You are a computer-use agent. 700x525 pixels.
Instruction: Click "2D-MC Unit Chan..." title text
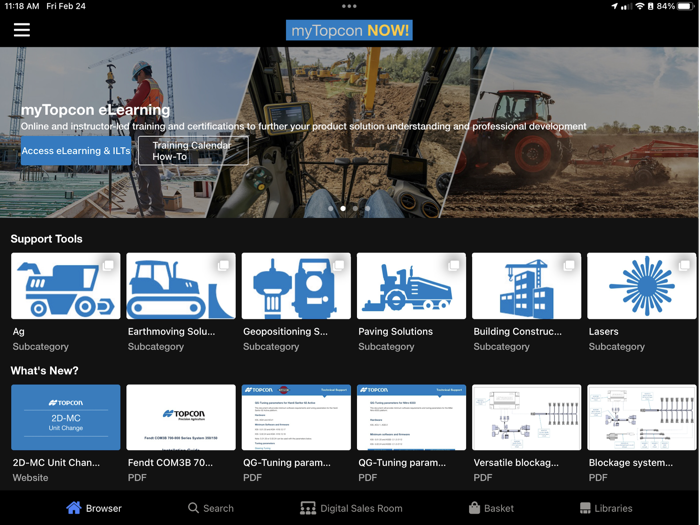pyautogui.click(x=56, y=463)
